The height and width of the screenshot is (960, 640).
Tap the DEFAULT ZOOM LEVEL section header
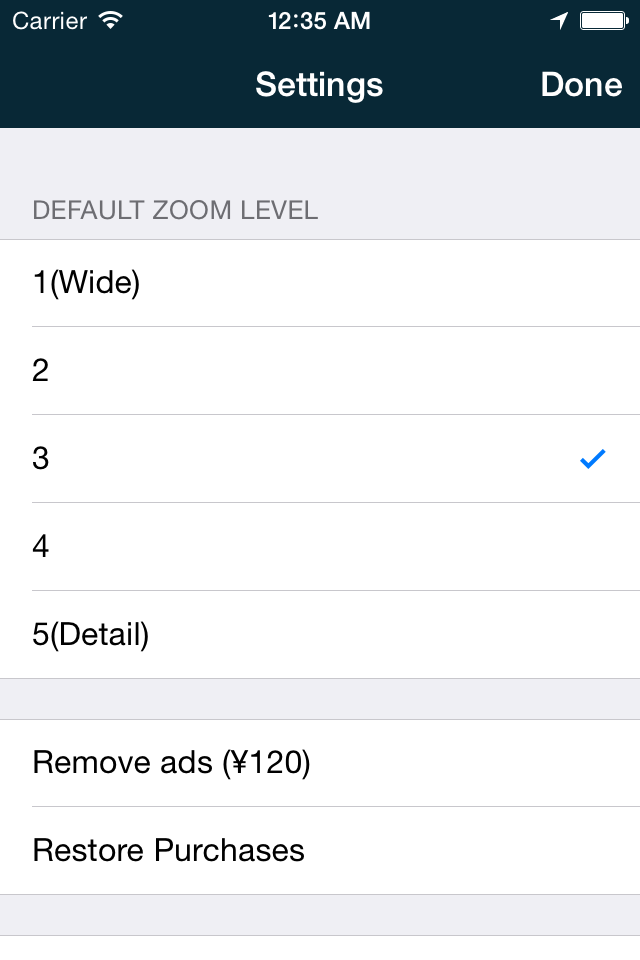[x=175, y=211]
